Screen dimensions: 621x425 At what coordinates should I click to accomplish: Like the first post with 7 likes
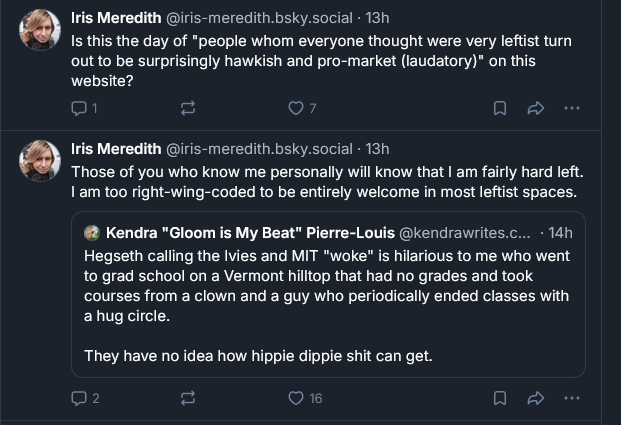pyautogui.click(x=296, y=108)
